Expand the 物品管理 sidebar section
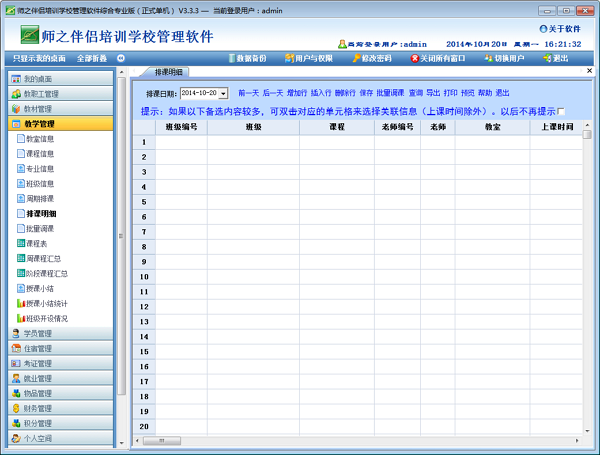Image resolution: width=600 pixels, height=455 pixels. point(60,393)
